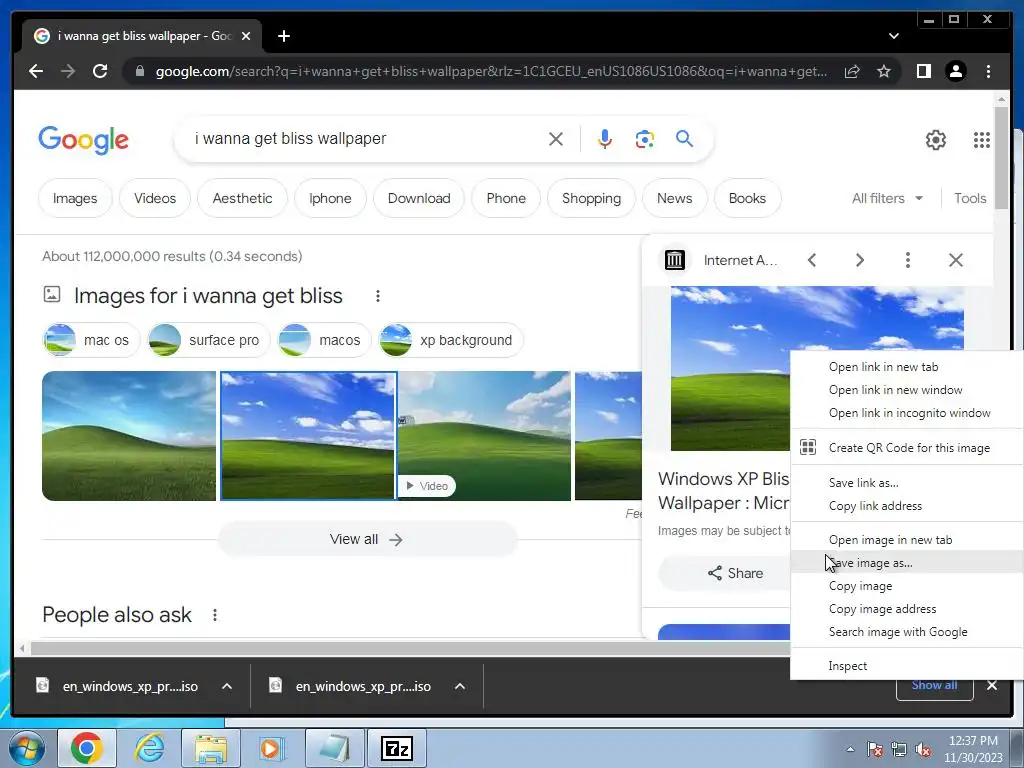Select Open link in incognito window

906,413
